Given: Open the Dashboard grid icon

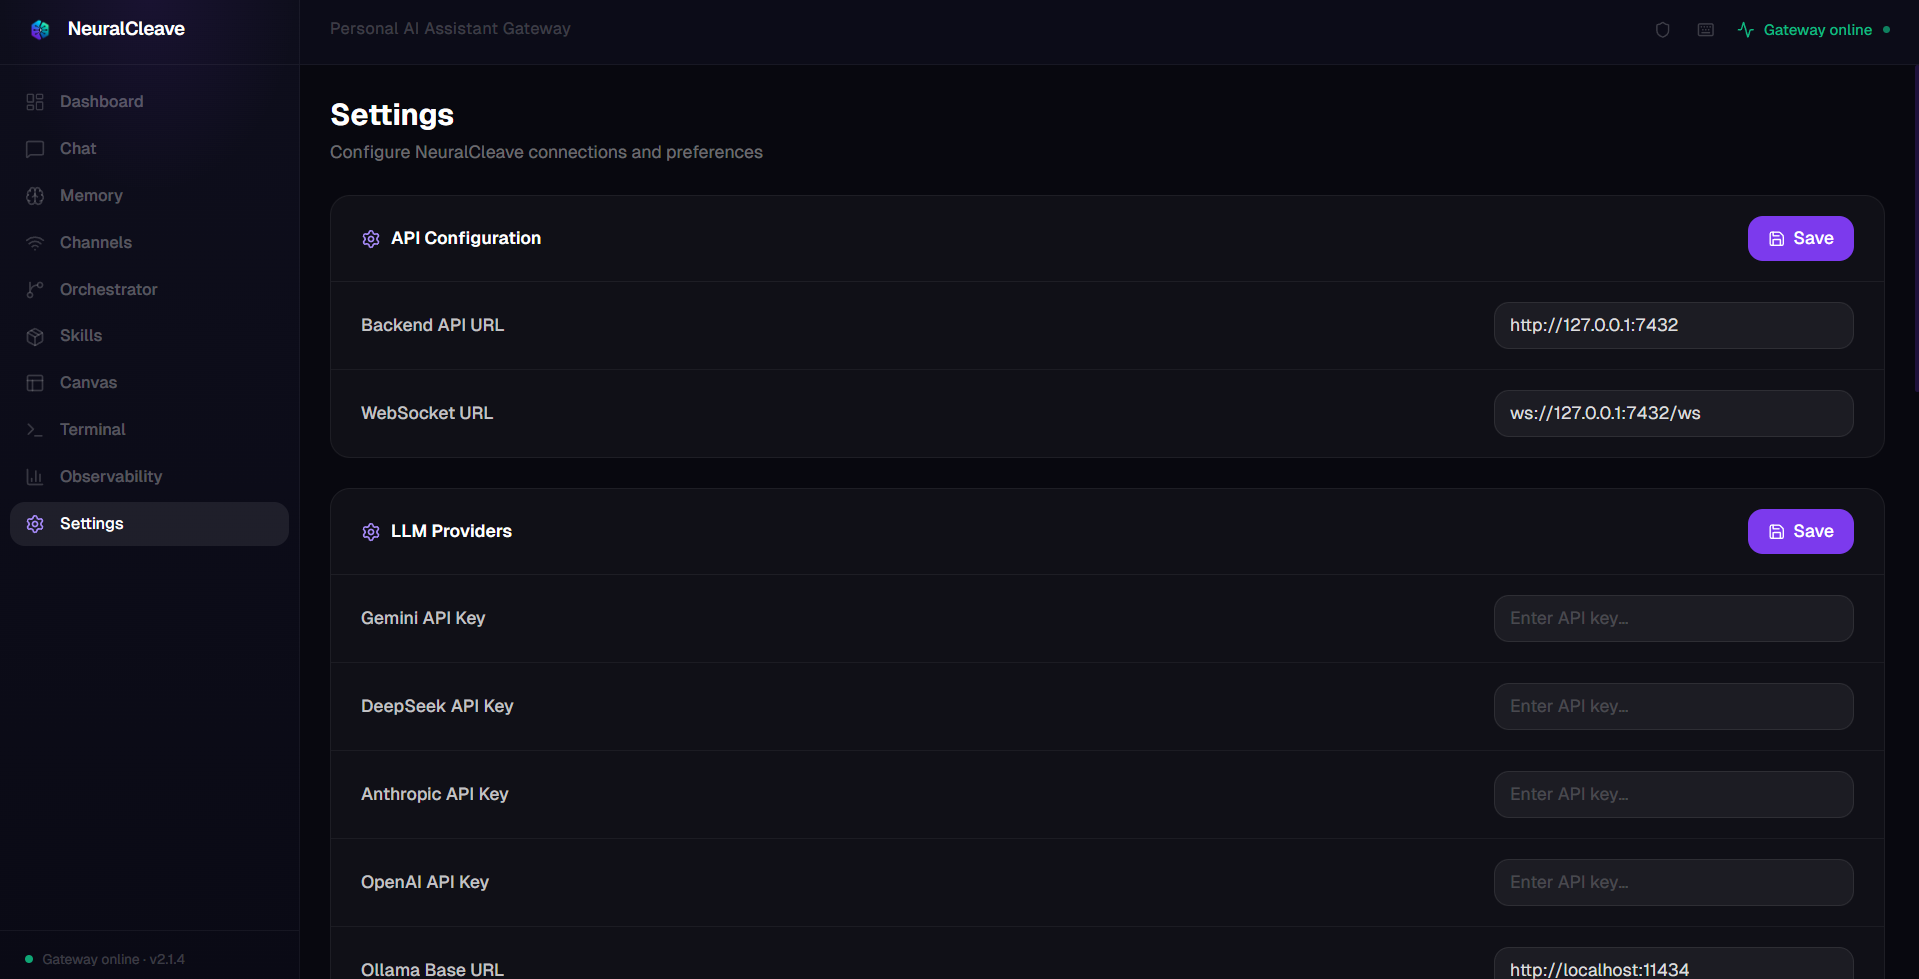Looking at the screenshot, I should click(x=35, y=102).
